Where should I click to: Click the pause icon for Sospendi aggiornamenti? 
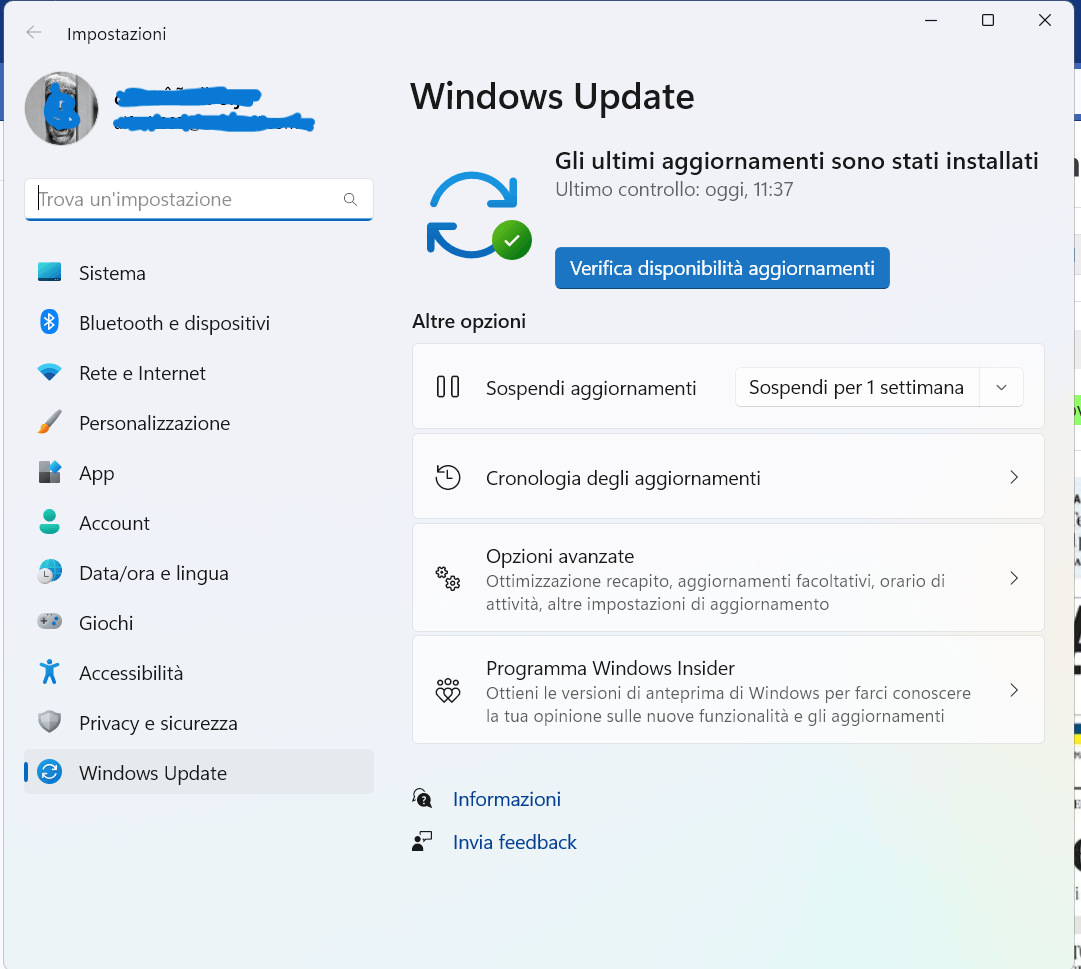[x=448, y=387]
